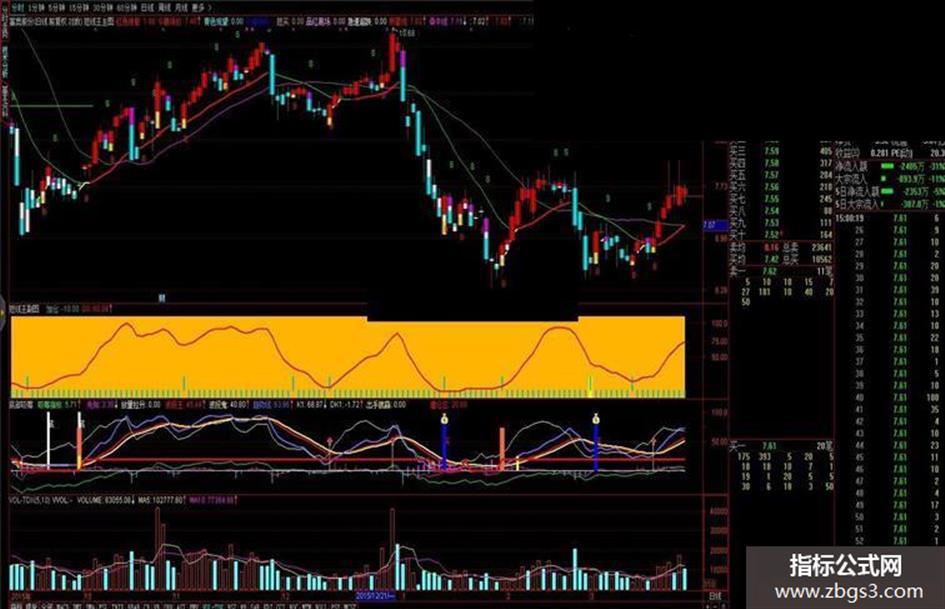Click the 青色观望 0.00 indicator label
The height and width of the screenshot is (609, 945).
[x=223, y=21]
